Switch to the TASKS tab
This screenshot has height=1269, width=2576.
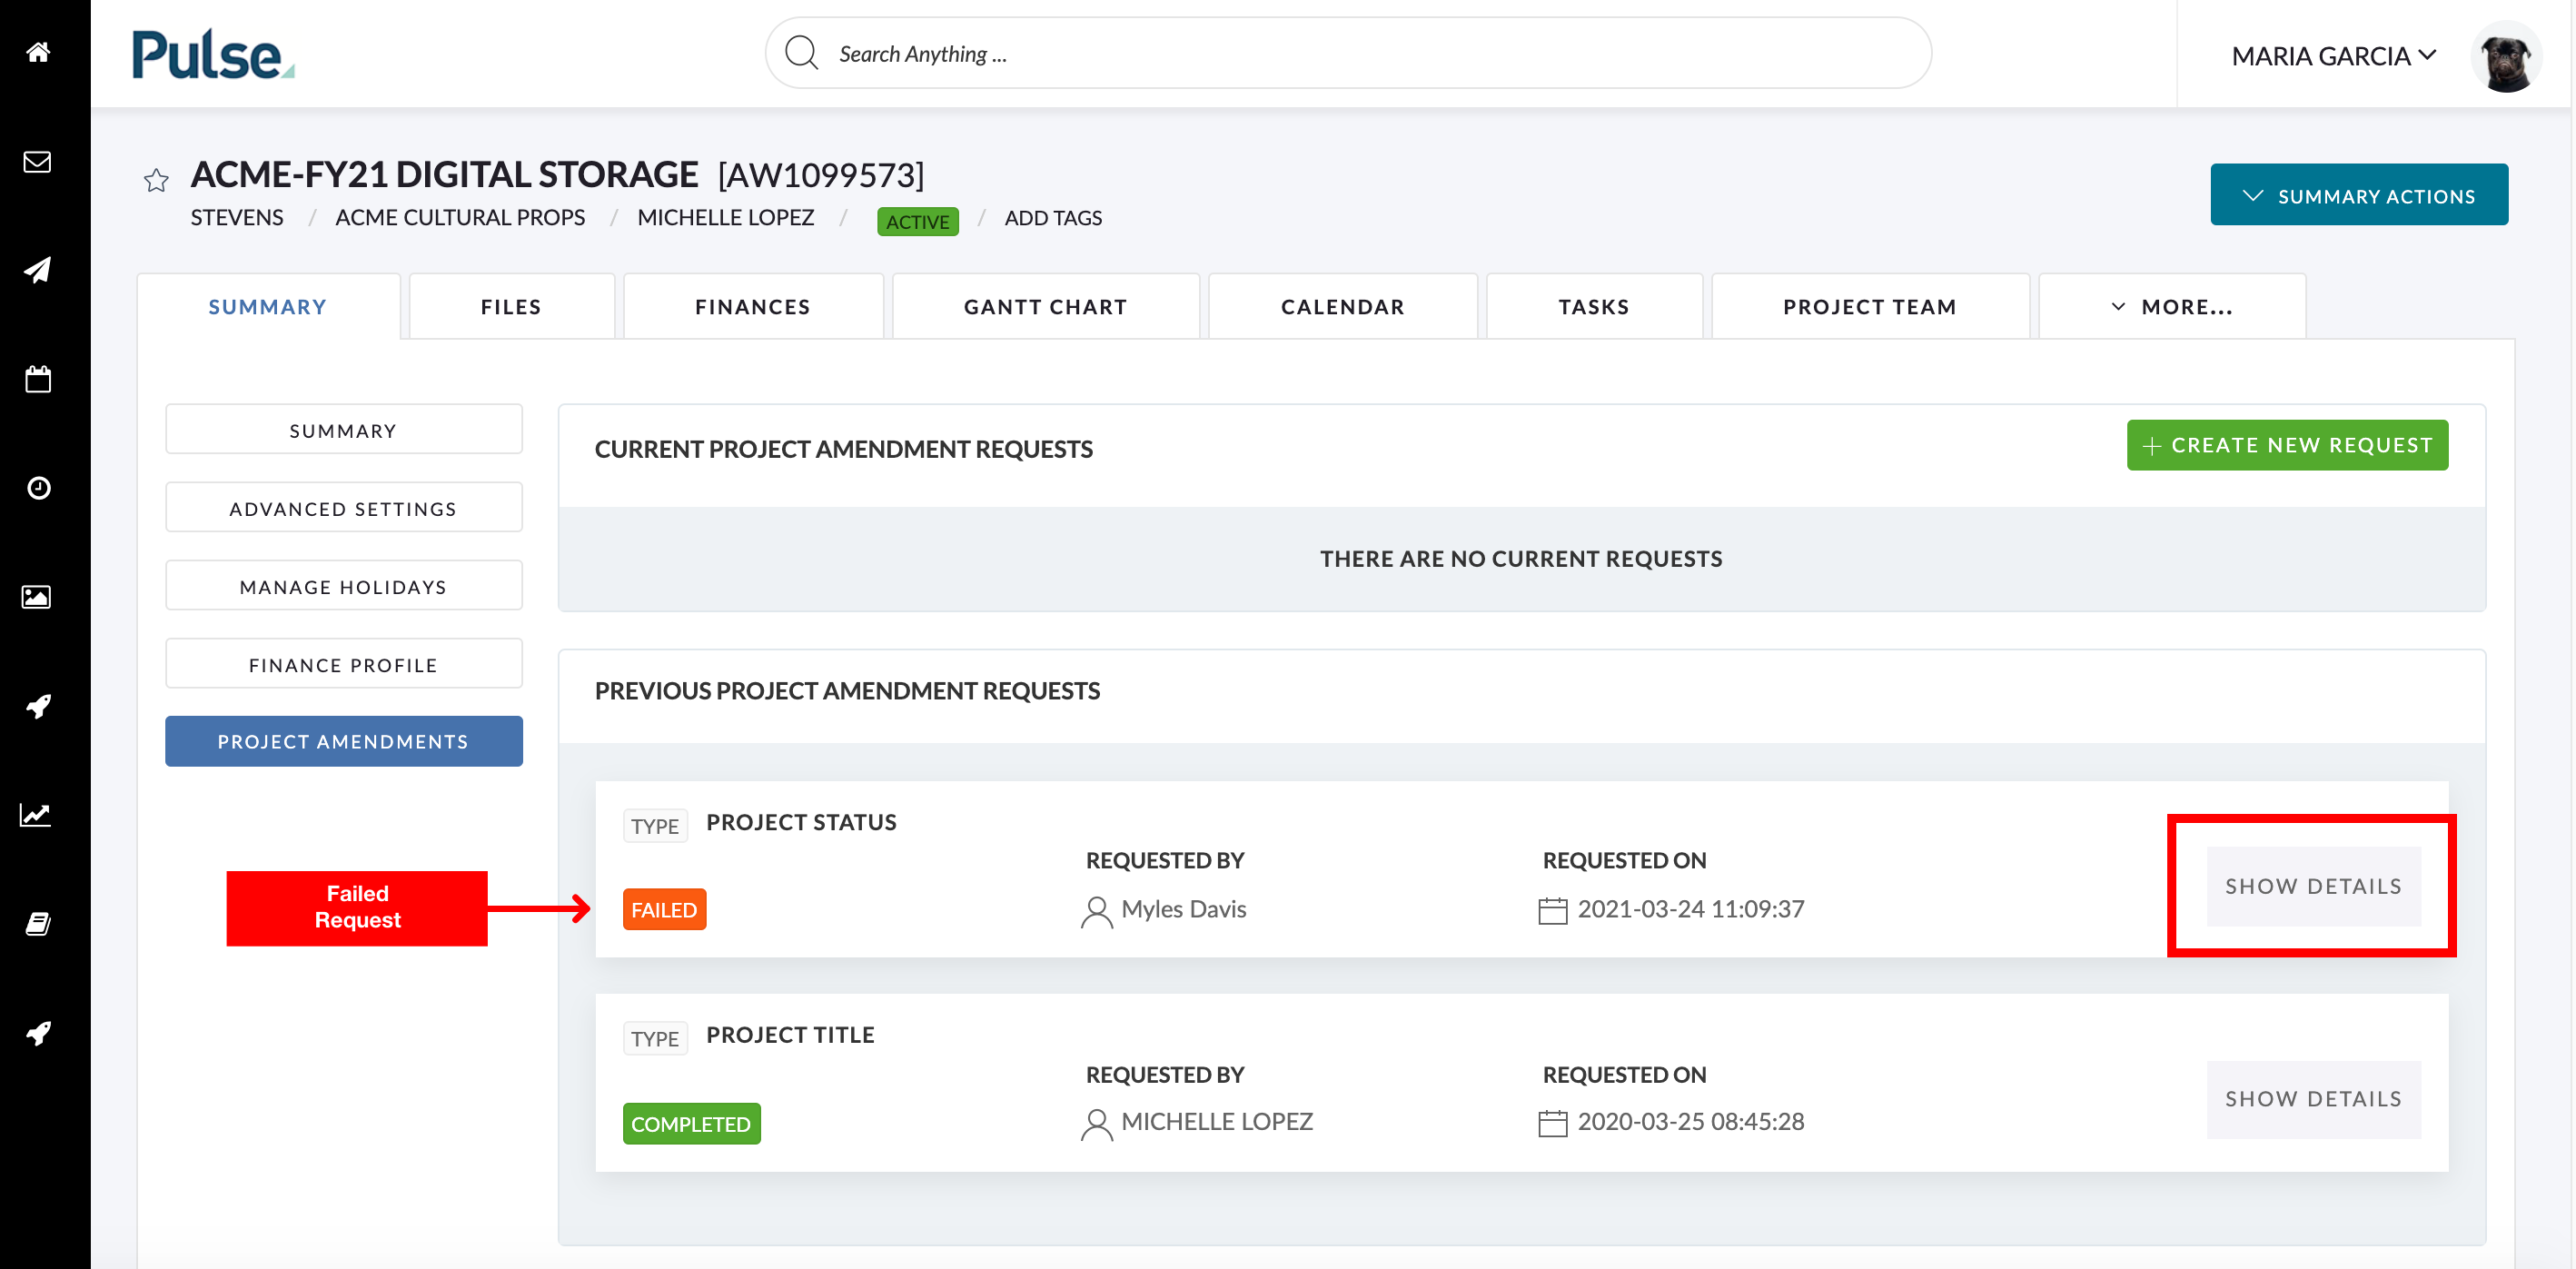click(x=1594, y=307)
